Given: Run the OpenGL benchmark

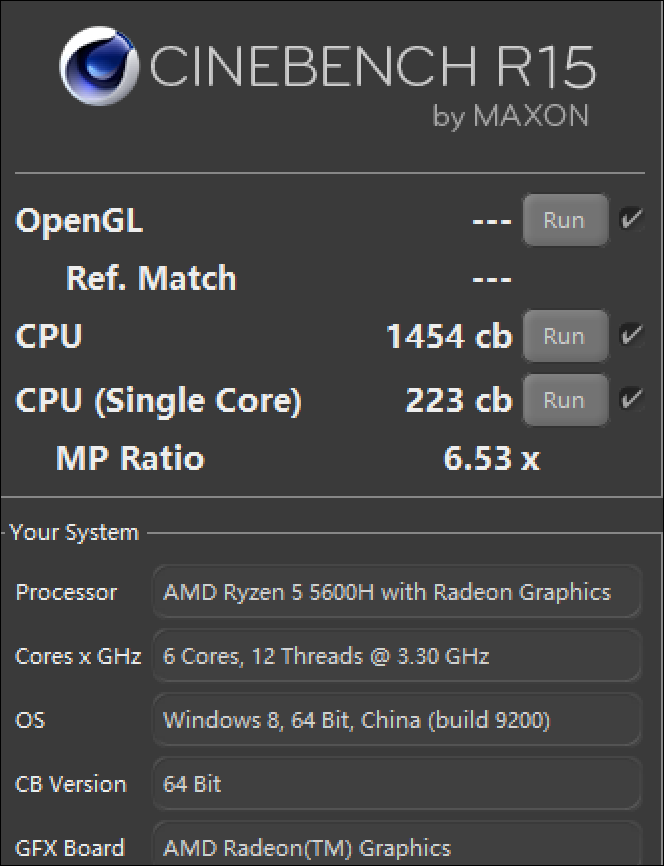Looking at the screenshot, I should pos(564,220).
